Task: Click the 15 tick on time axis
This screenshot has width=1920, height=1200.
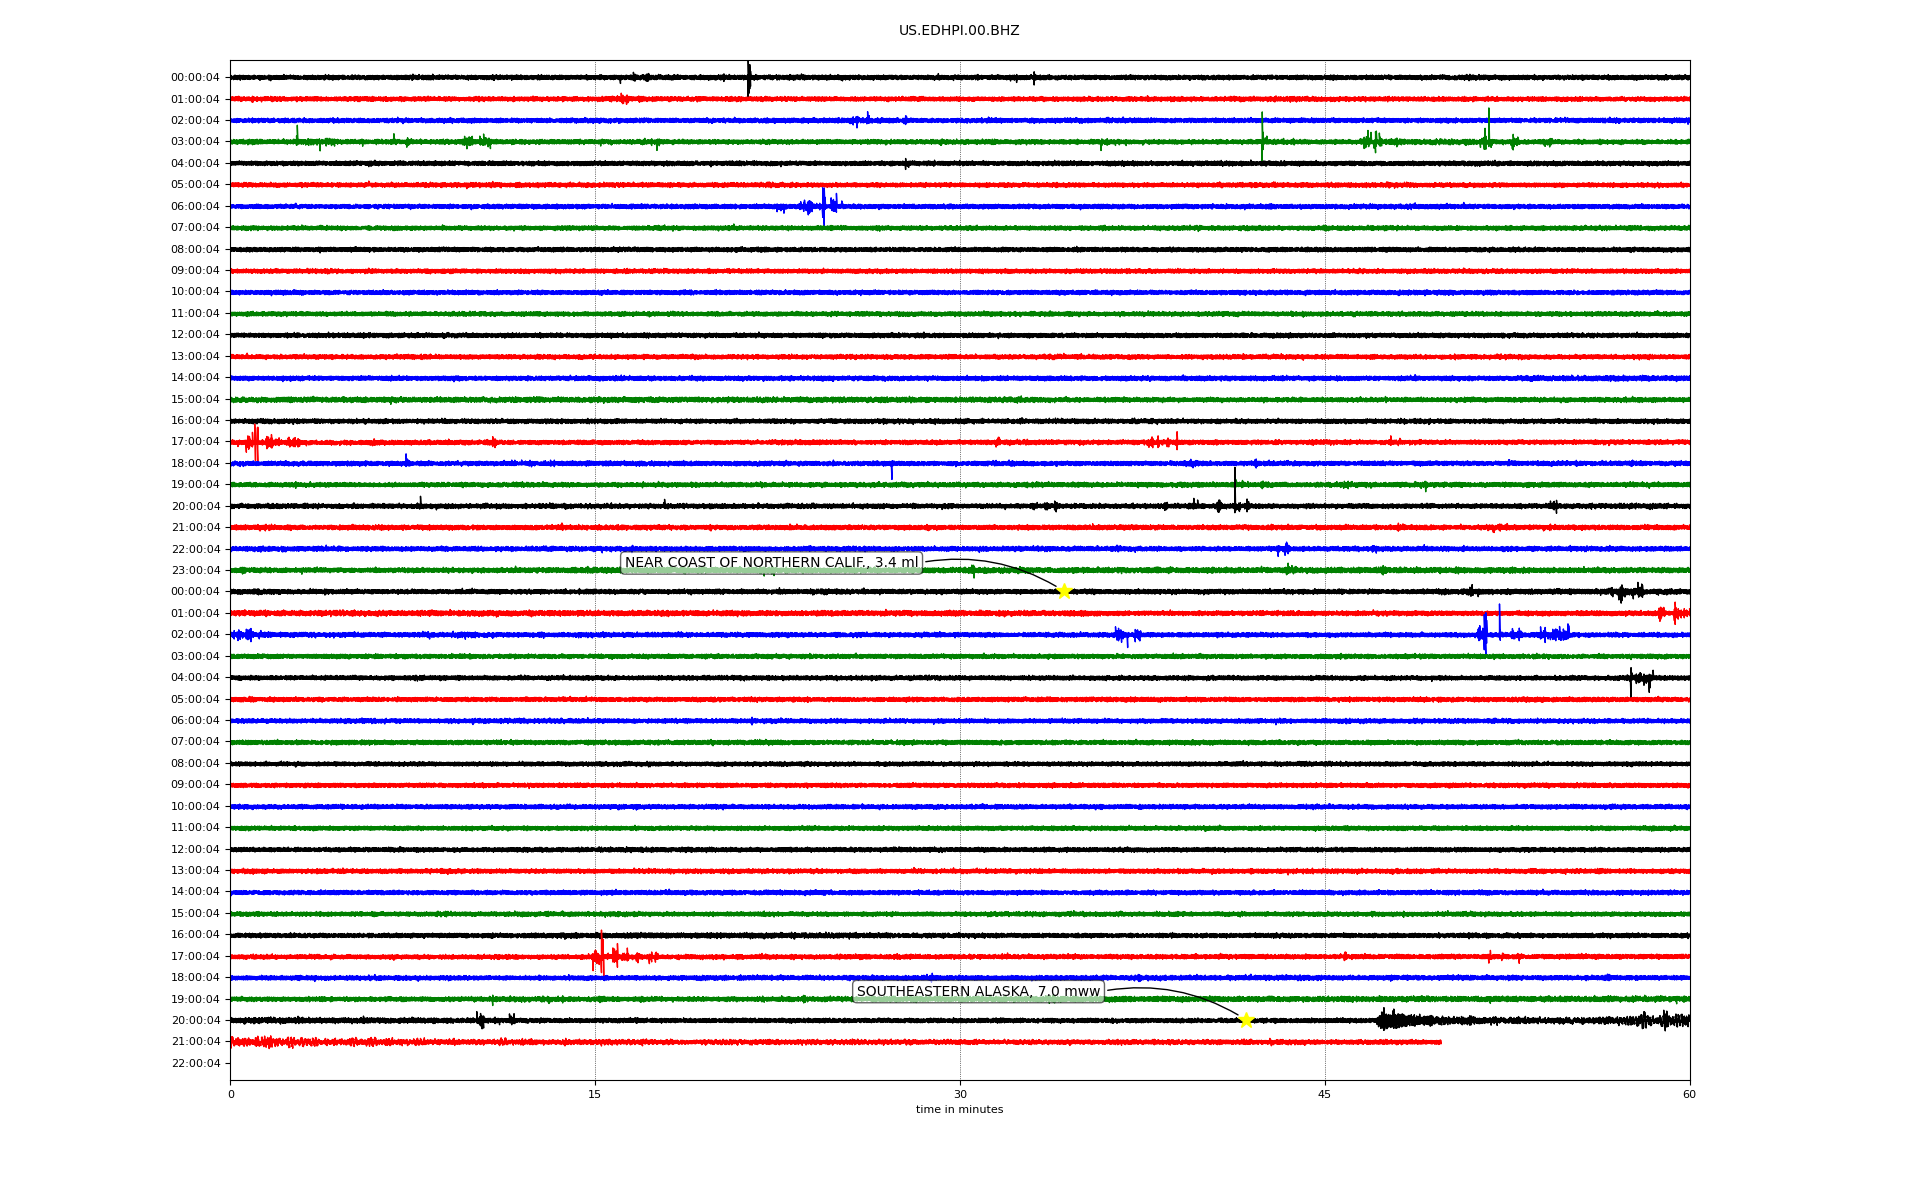Action: click(x=595, y=1094)
